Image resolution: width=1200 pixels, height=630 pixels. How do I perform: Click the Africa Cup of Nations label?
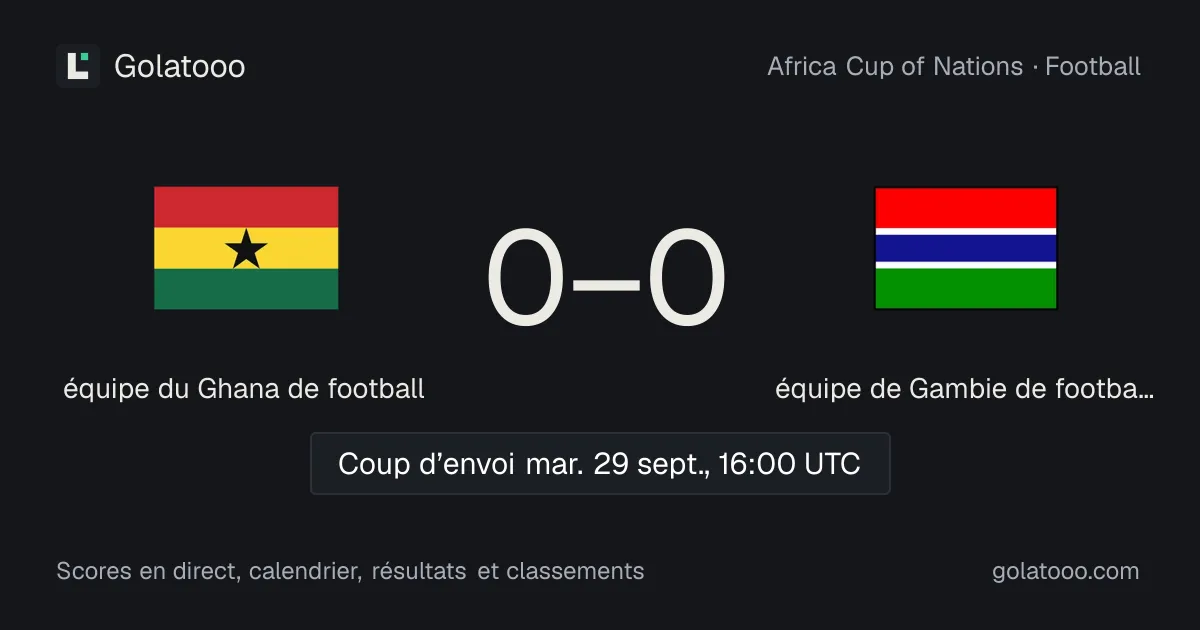click(x=895, y=67)
